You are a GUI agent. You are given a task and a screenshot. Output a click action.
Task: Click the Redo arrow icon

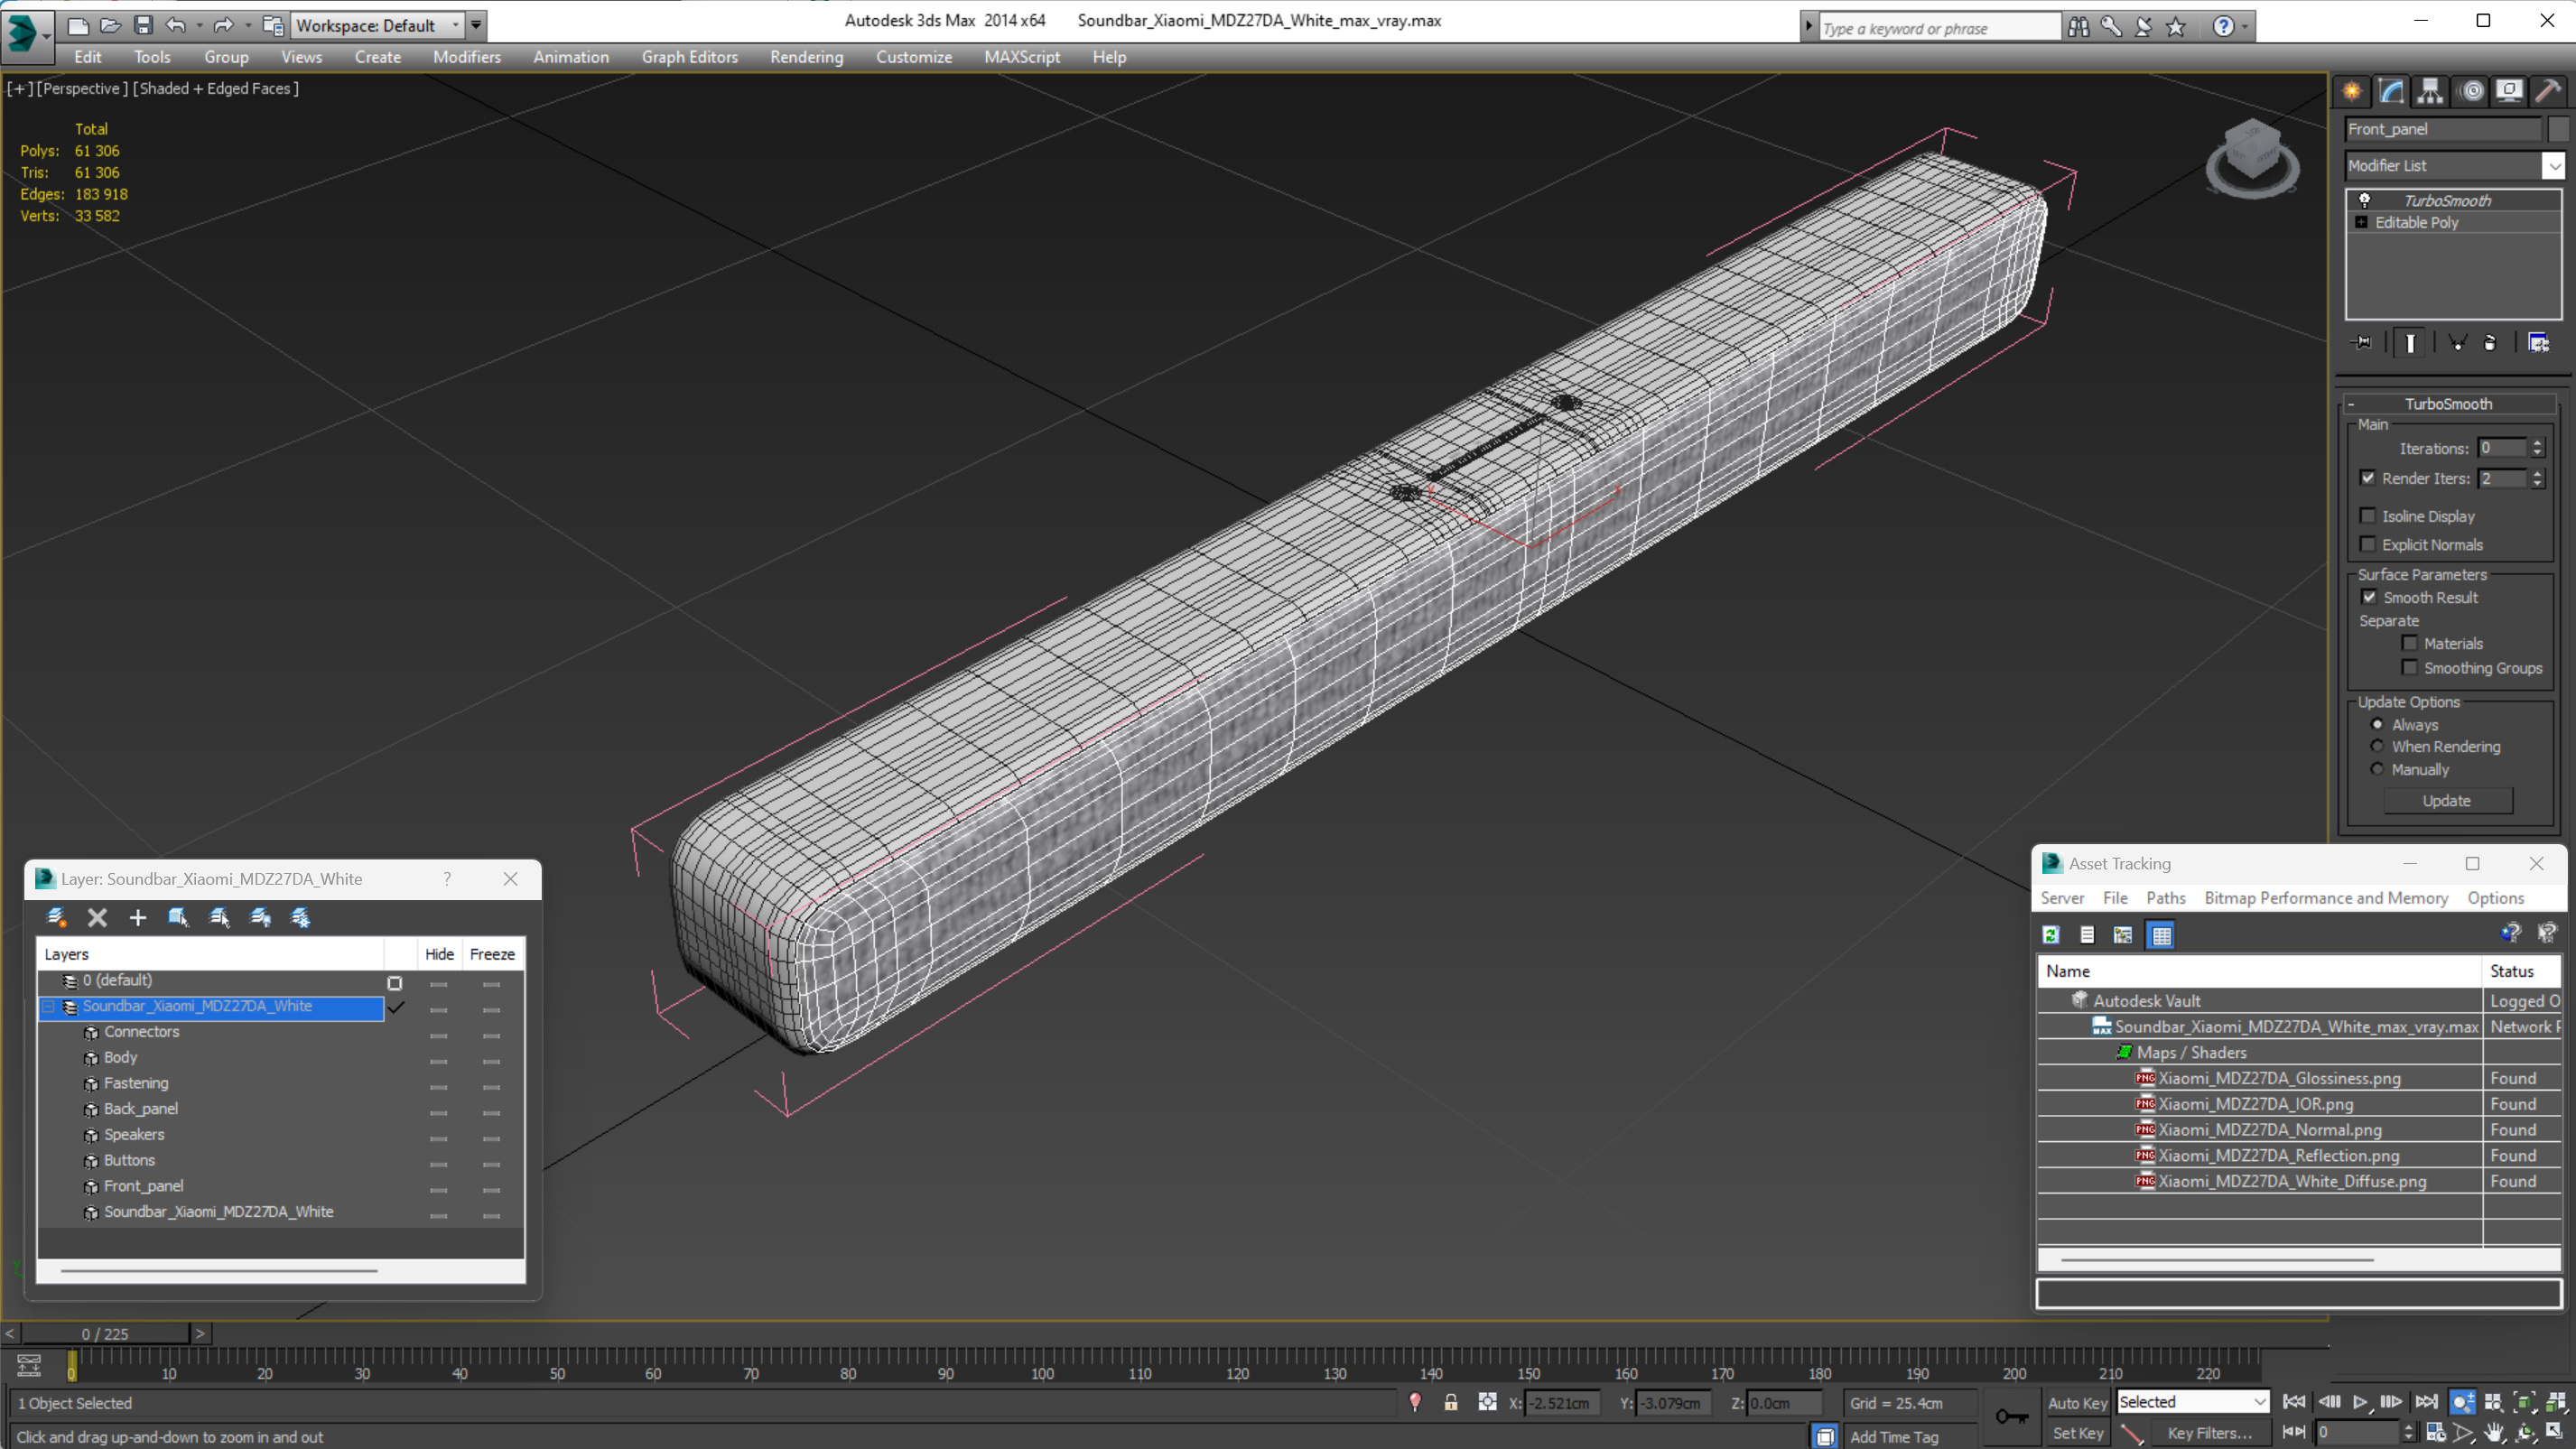[223, 25]
